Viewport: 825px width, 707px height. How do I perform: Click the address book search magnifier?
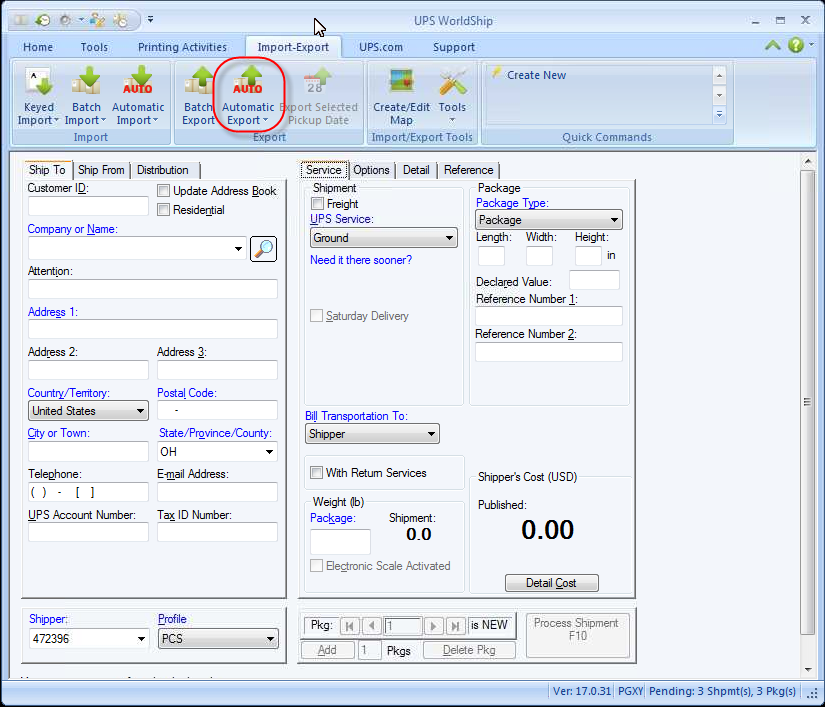[x=264, y=249]
